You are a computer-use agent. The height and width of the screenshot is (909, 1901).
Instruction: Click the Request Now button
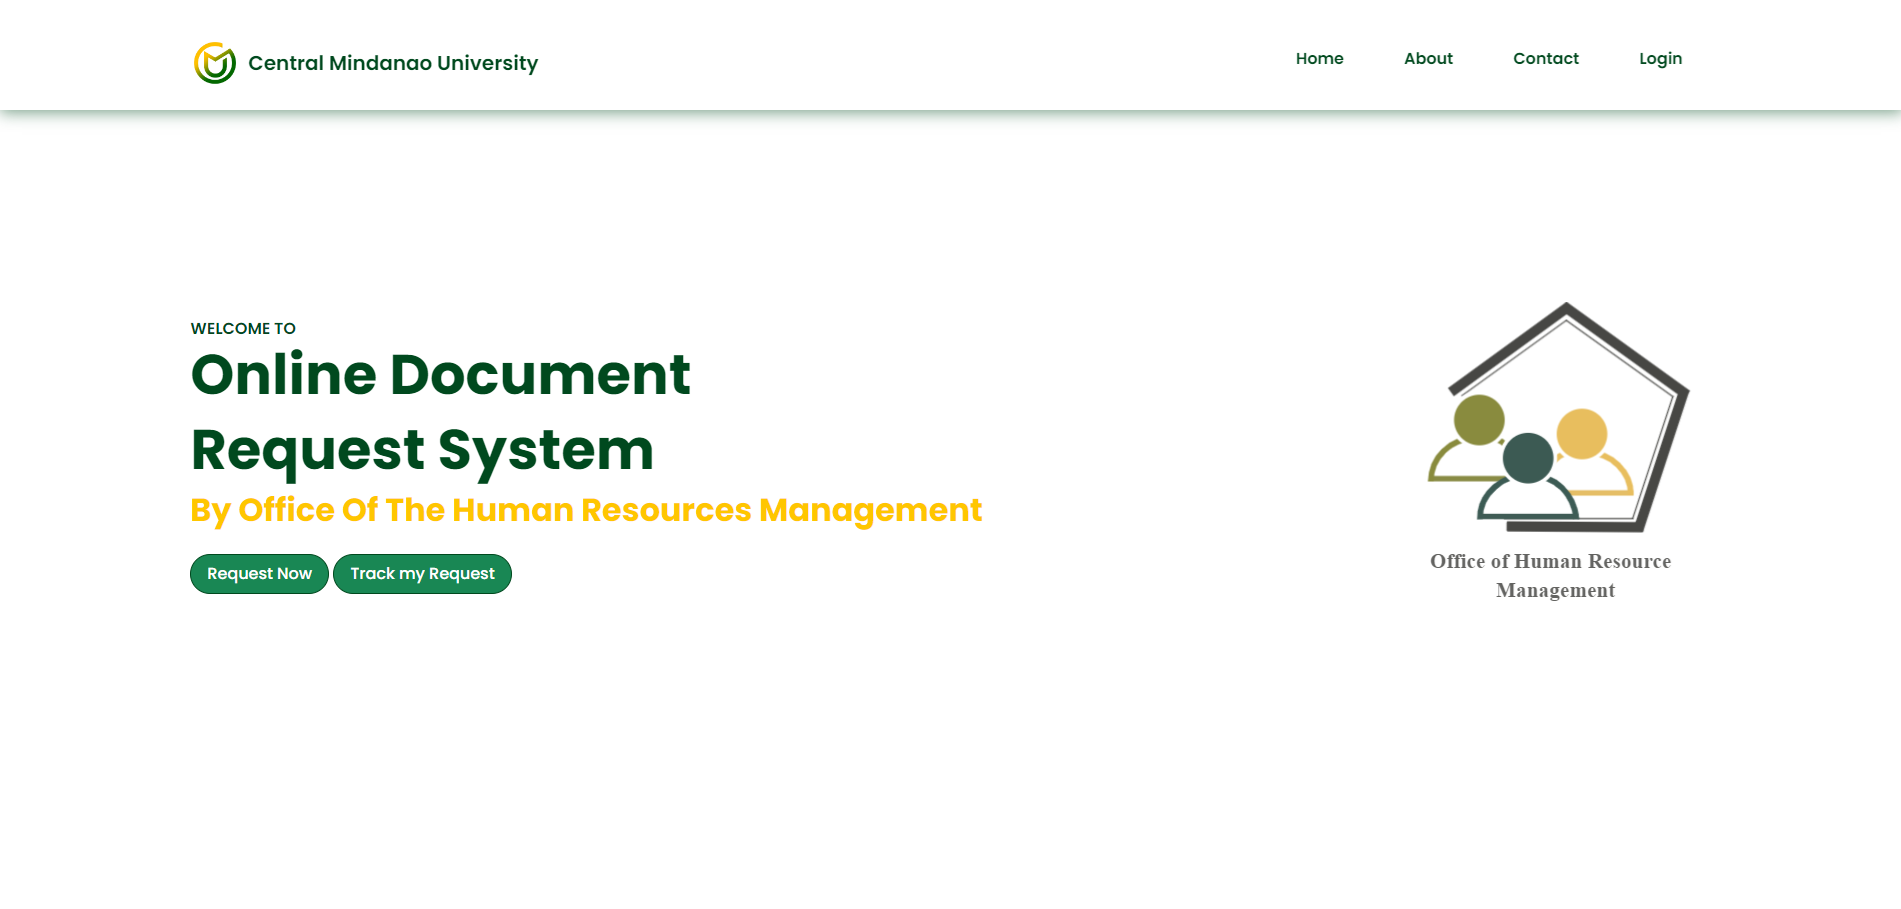[x=258, y=573]
